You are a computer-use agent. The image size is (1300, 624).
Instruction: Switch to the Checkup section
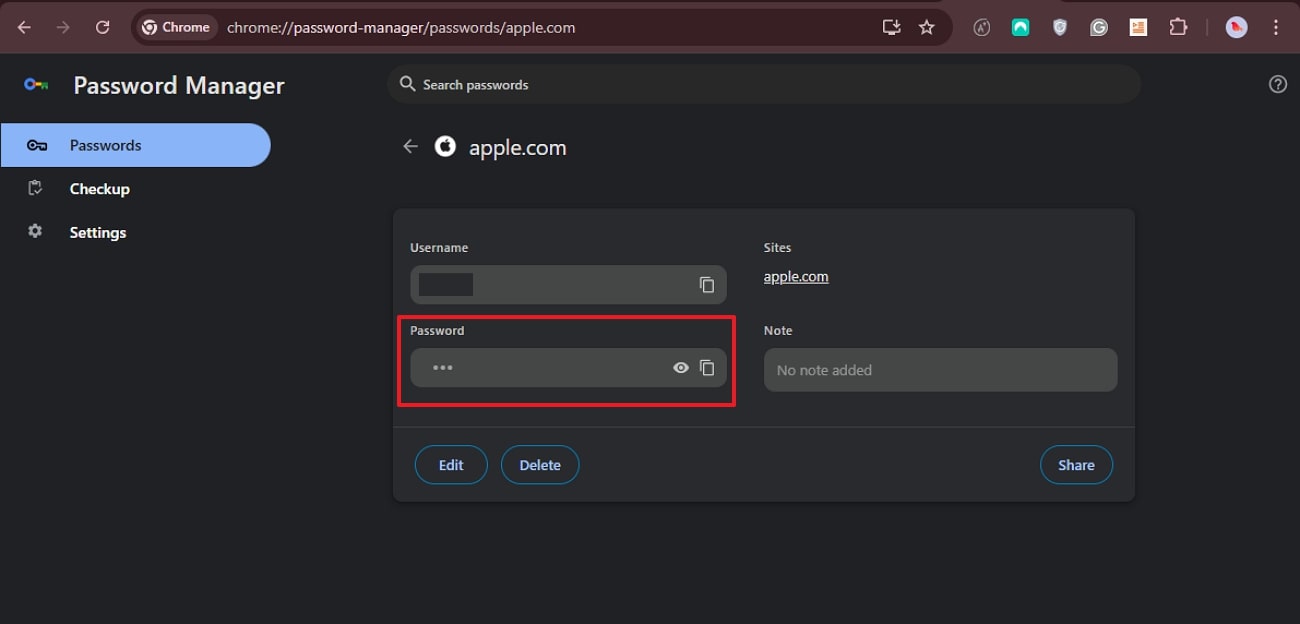(100, 189)
